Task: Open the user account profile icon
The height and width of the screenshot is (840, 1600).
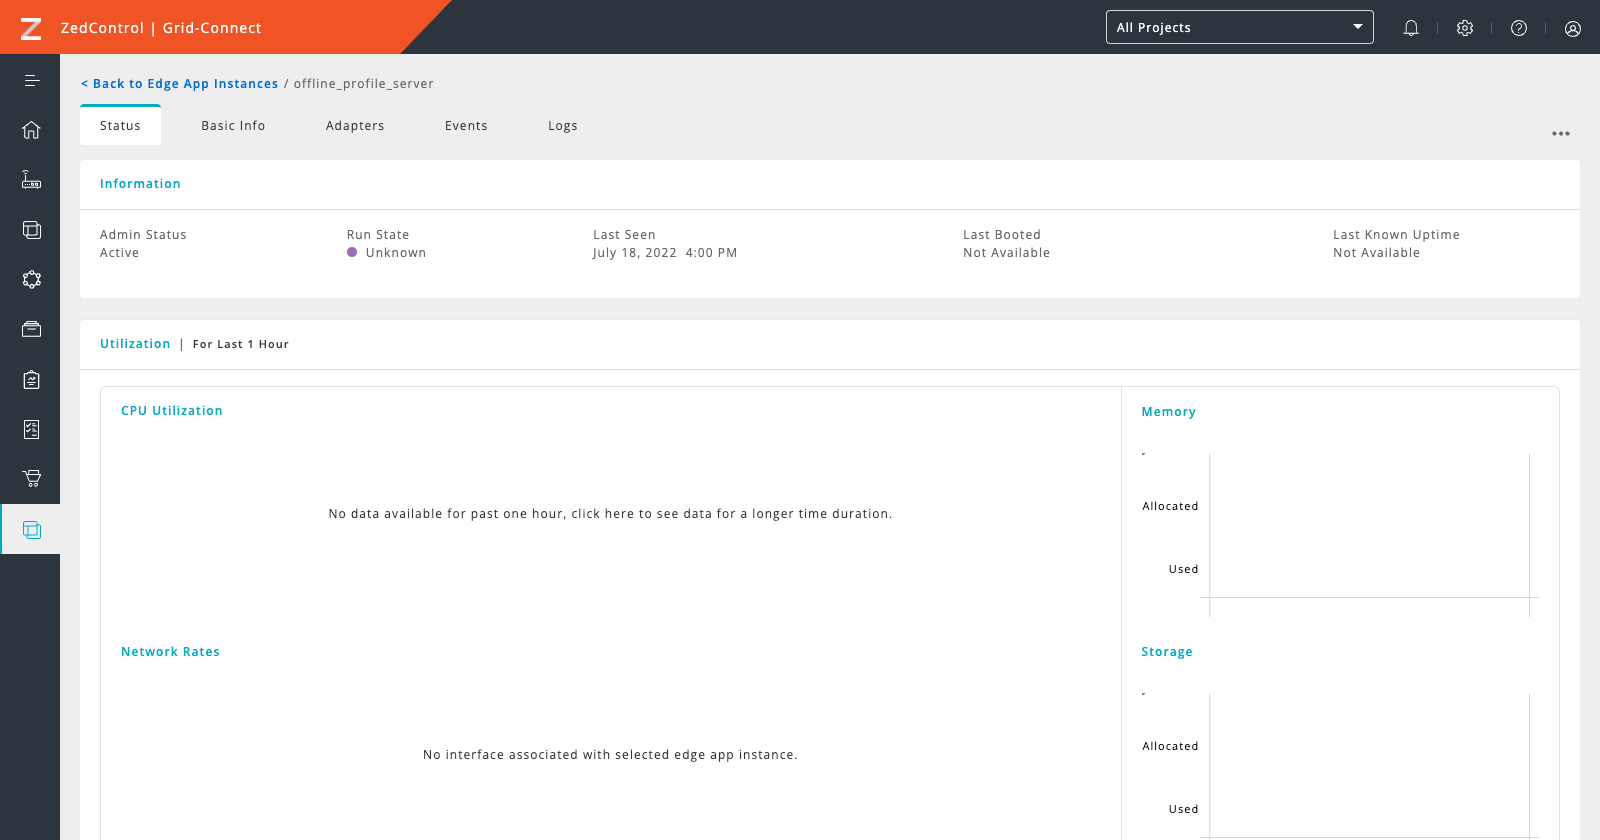Action: (1573, 28)
